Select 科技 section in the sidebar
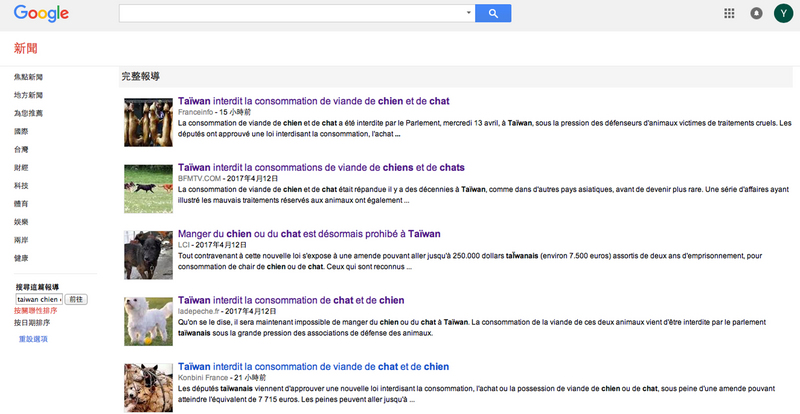Image resolution: width=800 pixels, height=414 pixels. click(x=21, y=186)
